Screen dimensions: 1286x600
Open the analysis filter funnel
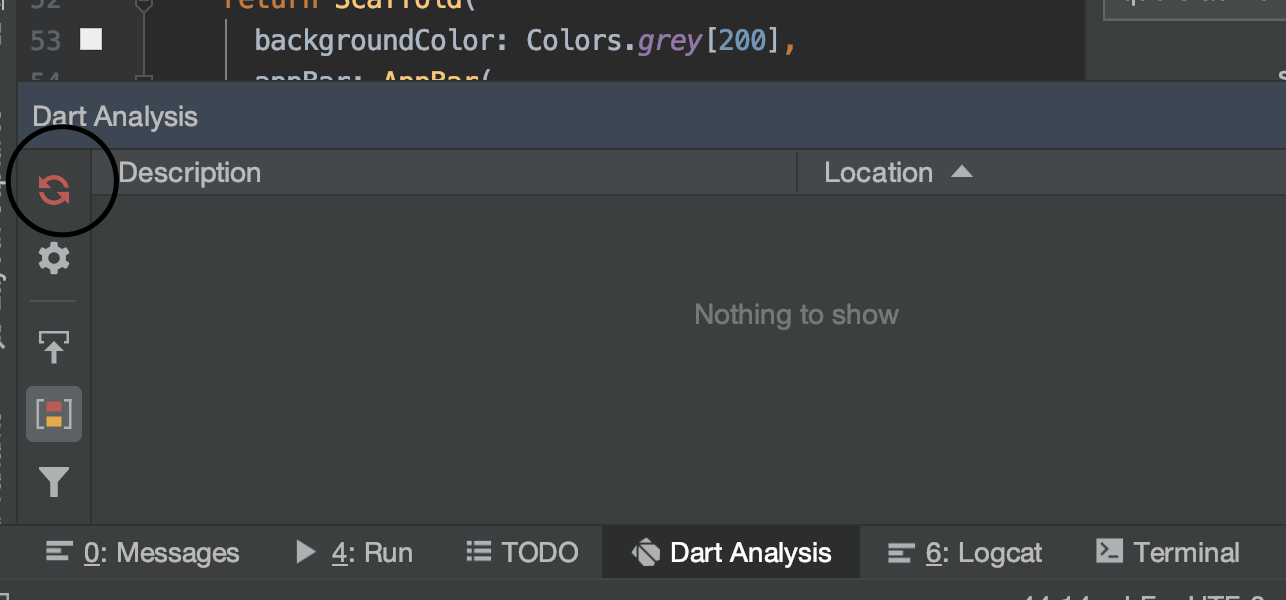54,483
